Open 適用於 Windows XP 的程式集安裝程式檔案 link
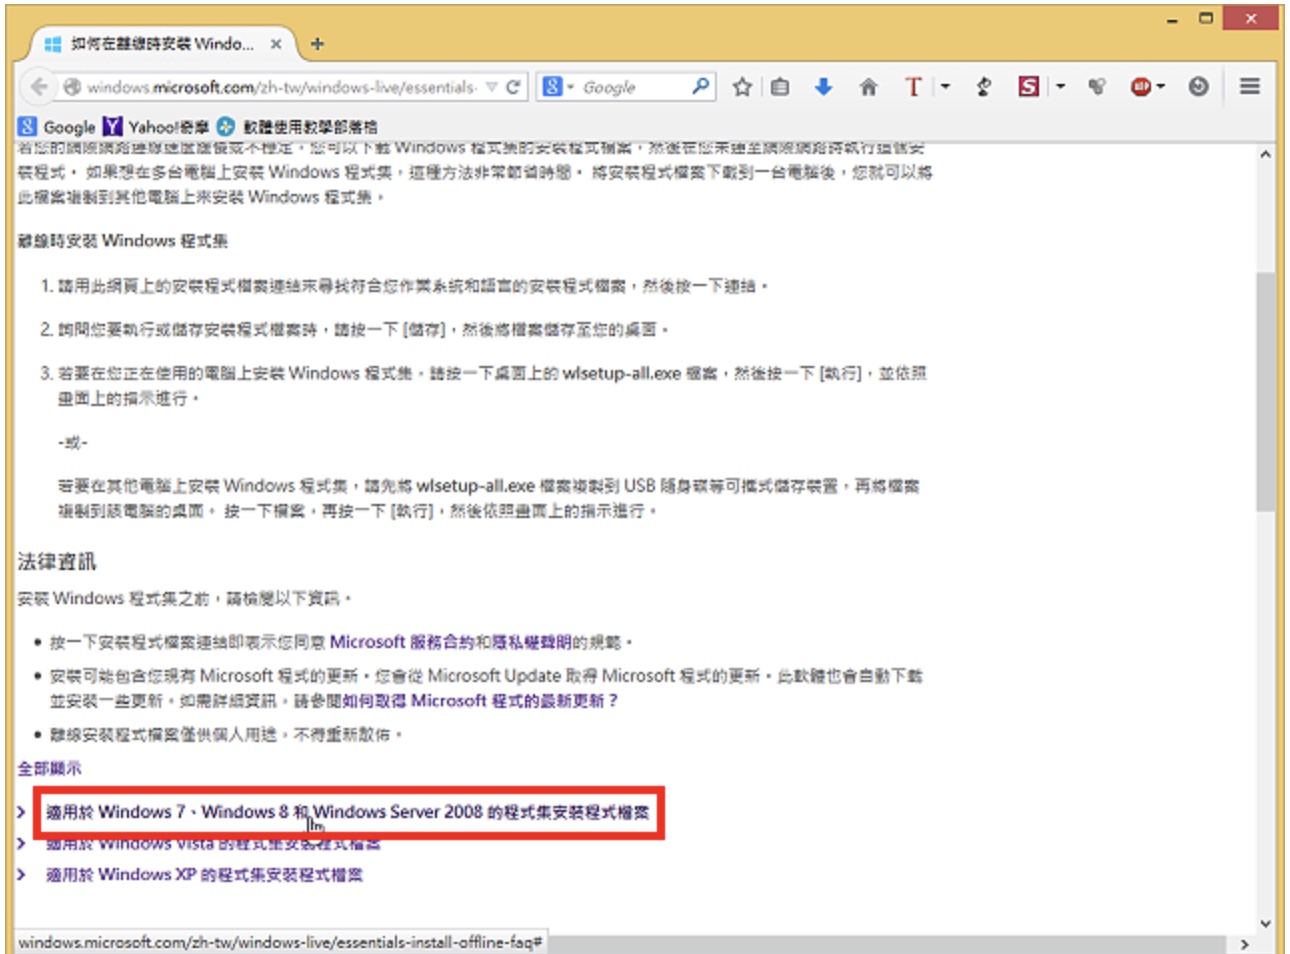Viewport: 1290px width, 954px height. click(204, 875)
